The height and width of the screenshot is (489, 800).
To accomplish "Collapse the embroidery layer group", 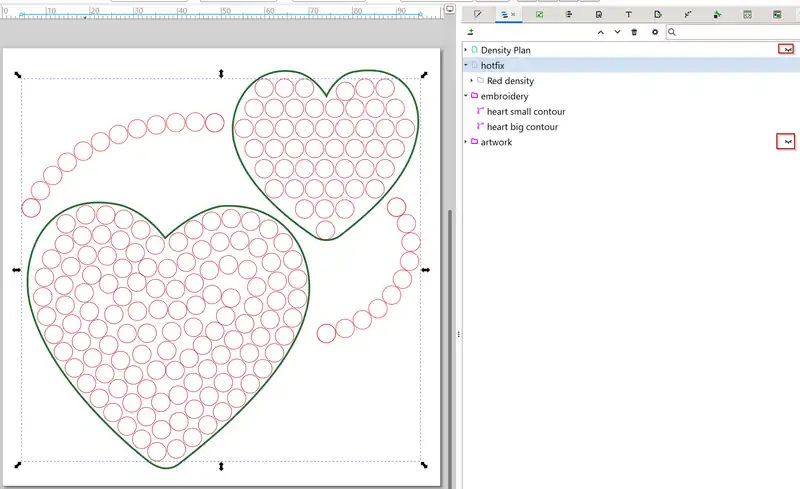I will 467,96.
